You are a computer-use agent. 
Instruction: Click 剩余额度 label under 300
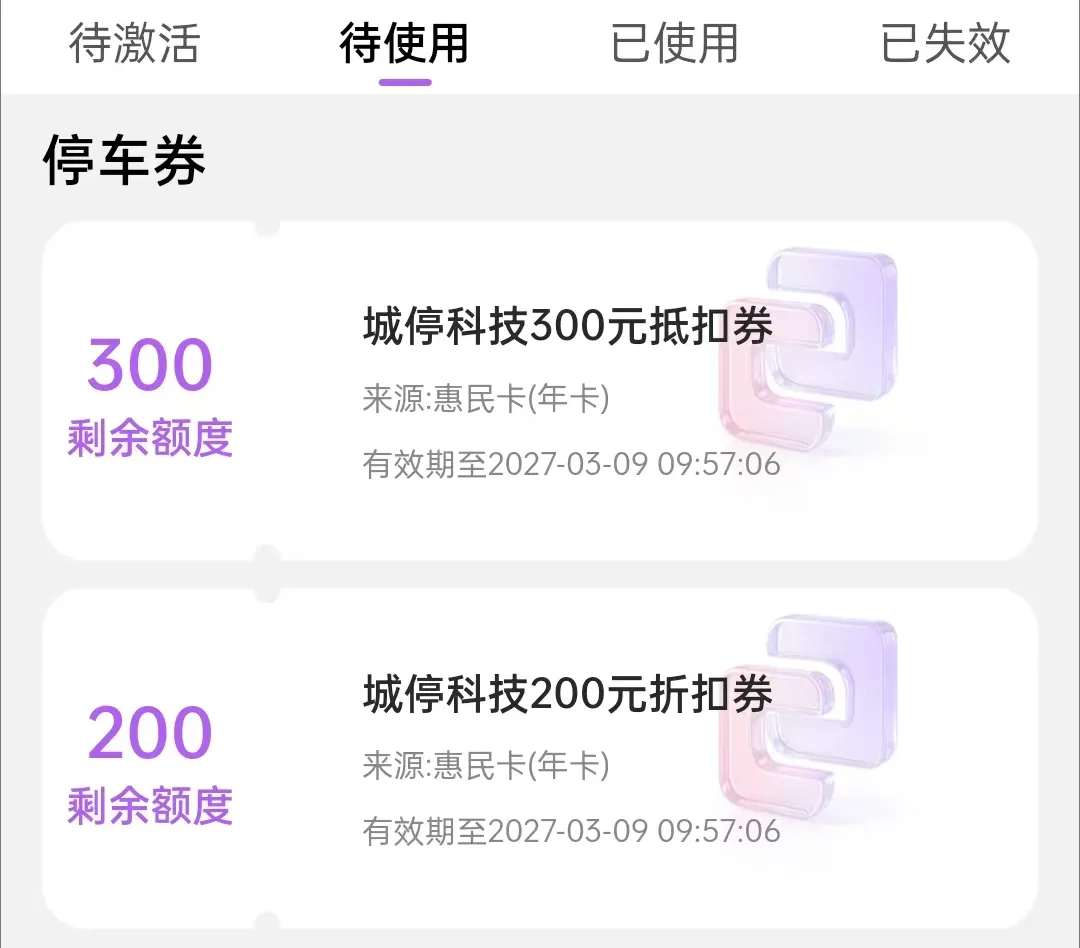[x=150, y=438]
